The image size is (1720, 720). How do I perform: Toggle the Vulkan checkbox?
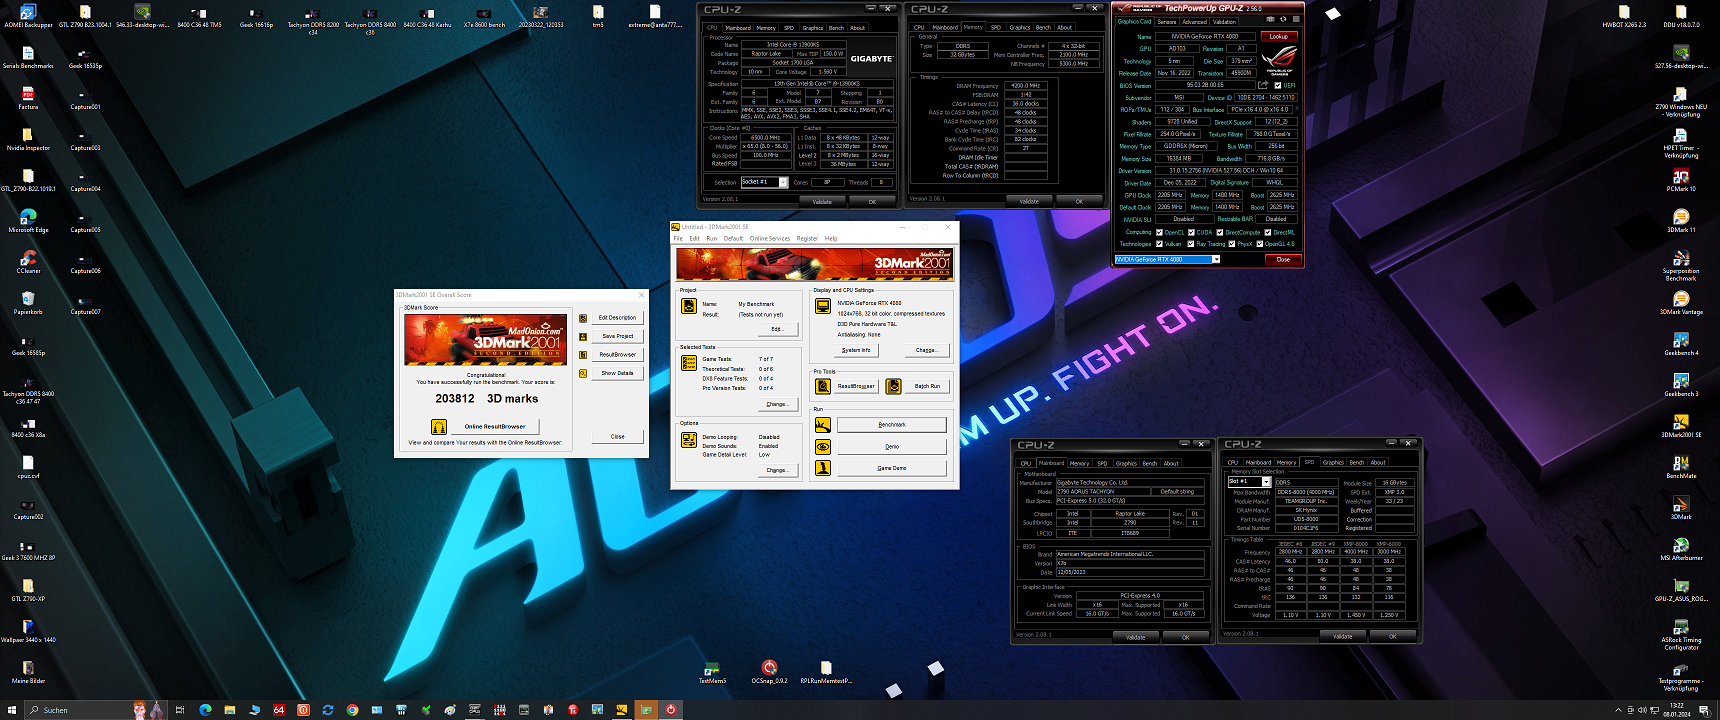click(x=1159, y=244)
